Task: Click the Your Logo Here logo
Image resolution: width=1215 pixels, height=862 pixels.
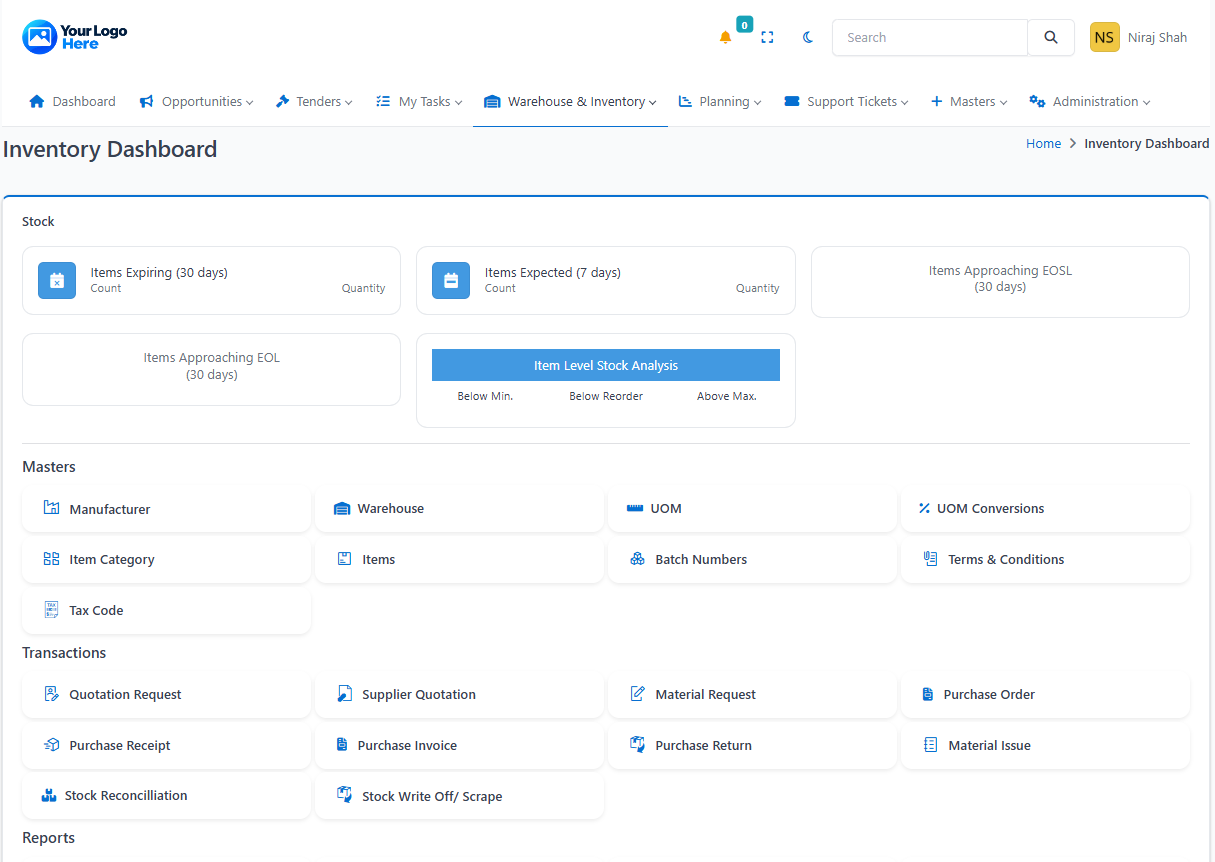Action: (75, 38)
